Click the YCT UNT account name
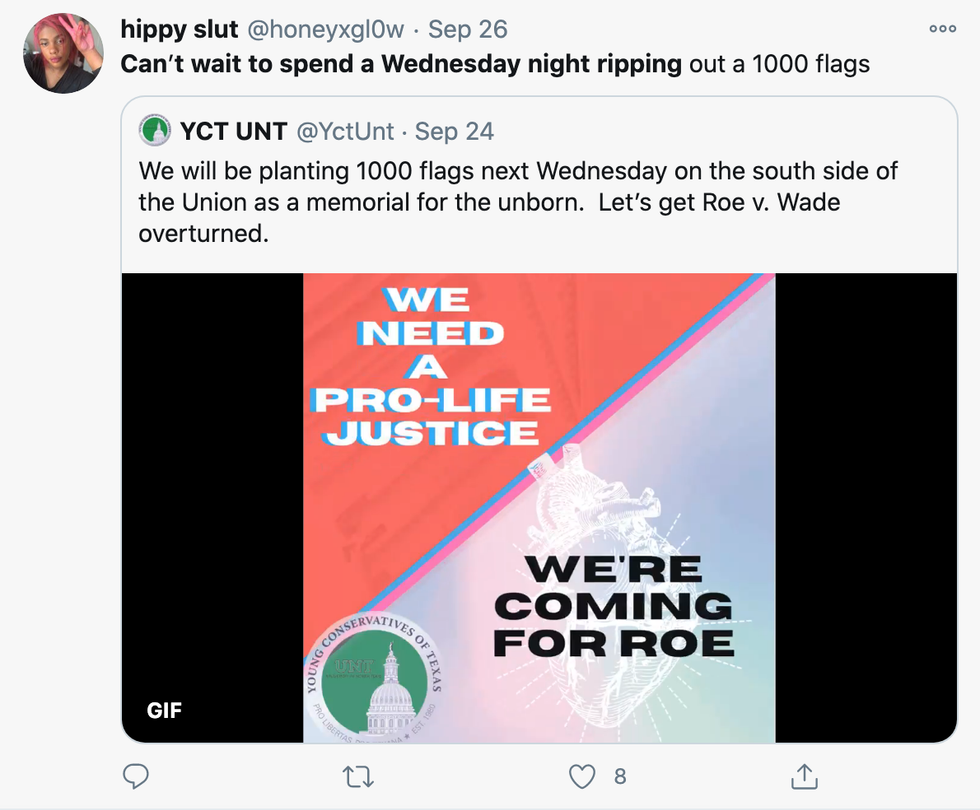The width and height of the screenshot is (980, 810). tap(233, 130)
